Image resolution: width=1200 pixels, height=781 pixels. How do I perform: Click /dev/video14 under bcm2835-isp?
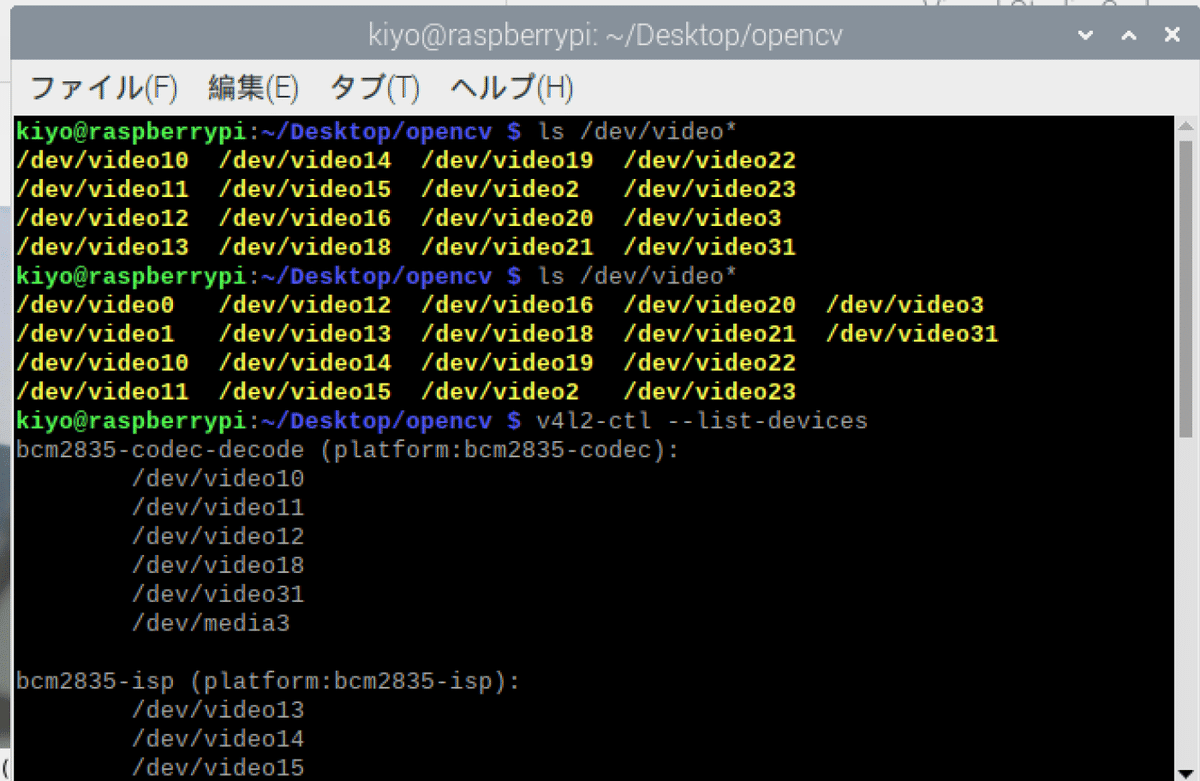[x=218, y=739]
